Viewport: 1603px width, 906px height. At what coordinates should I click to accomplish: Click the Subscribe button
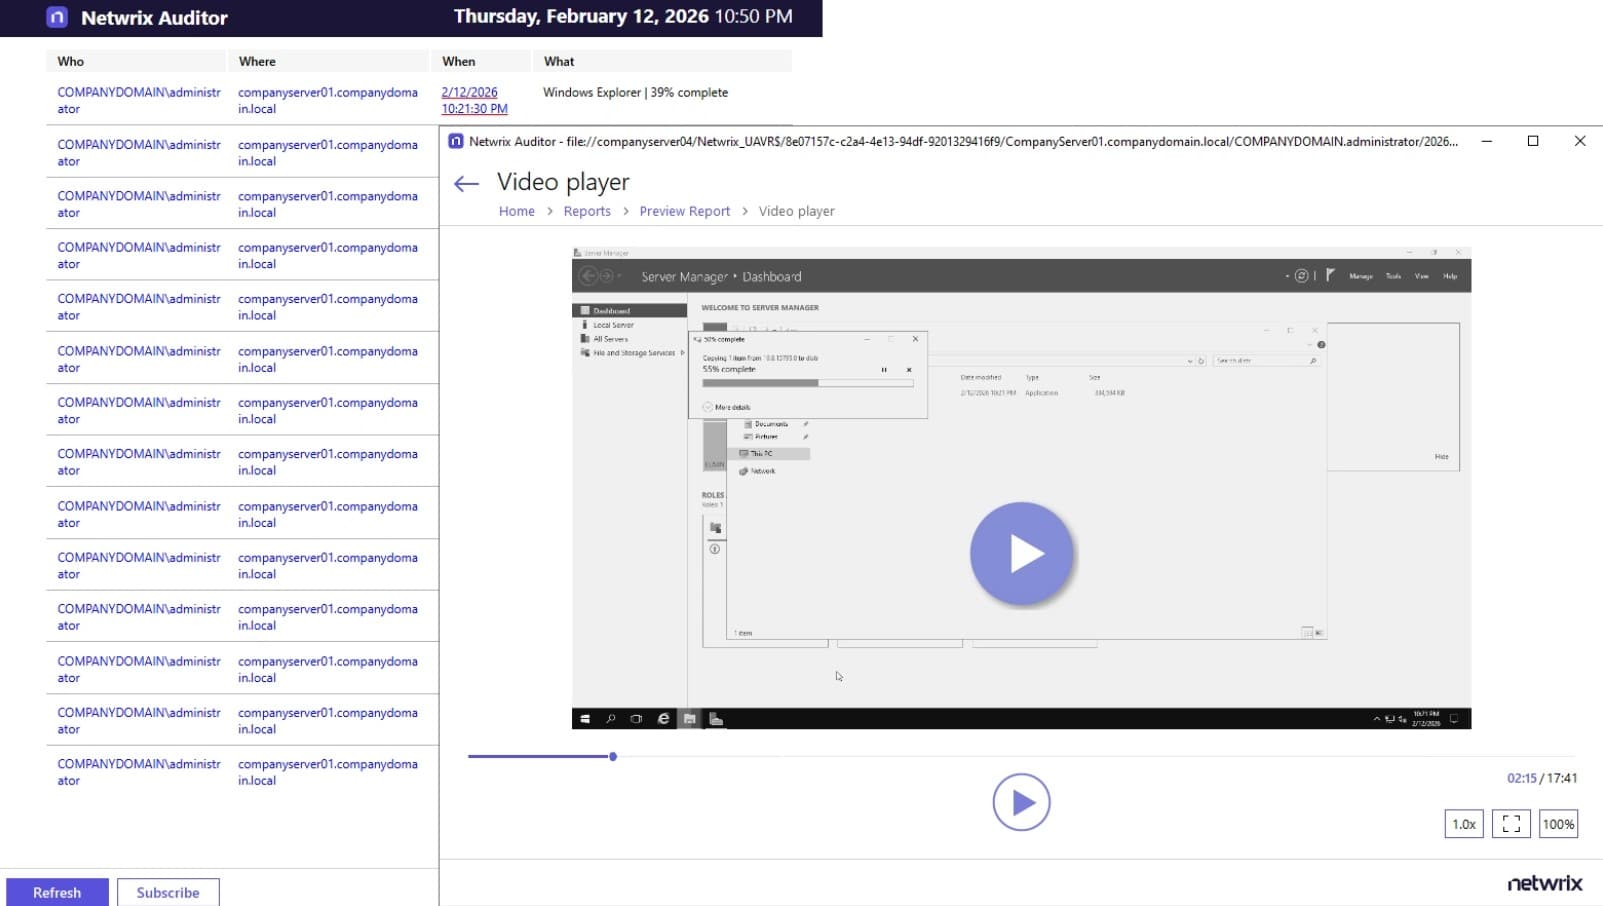[168, 892]
